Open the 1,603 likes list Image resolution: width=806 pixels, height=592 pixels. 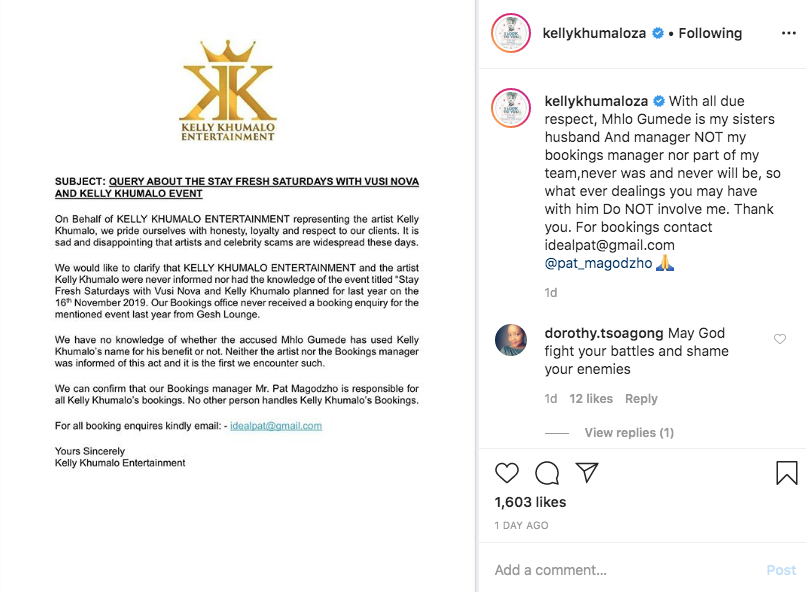coord(530,502)
